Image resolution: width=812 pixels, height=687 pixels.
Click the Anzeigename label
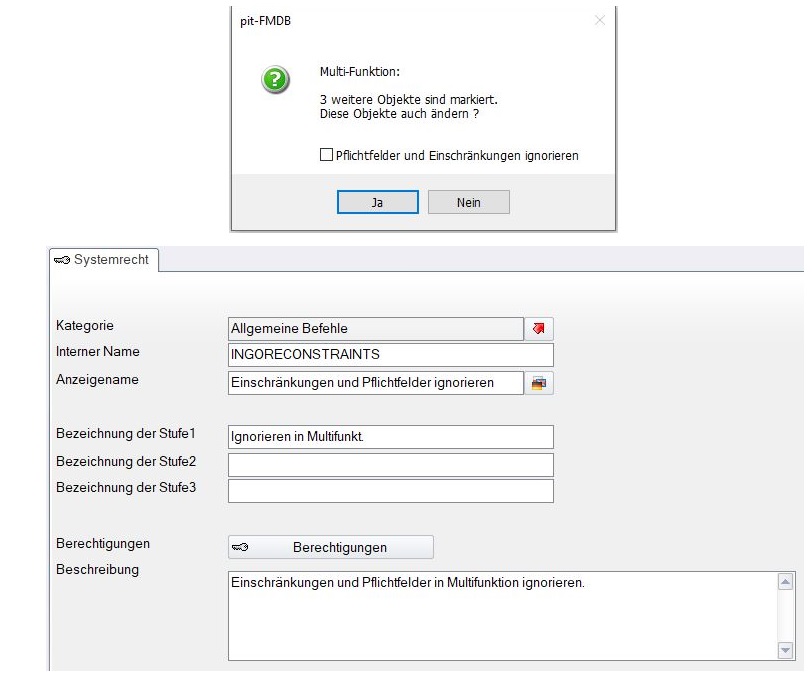[97, 379]
